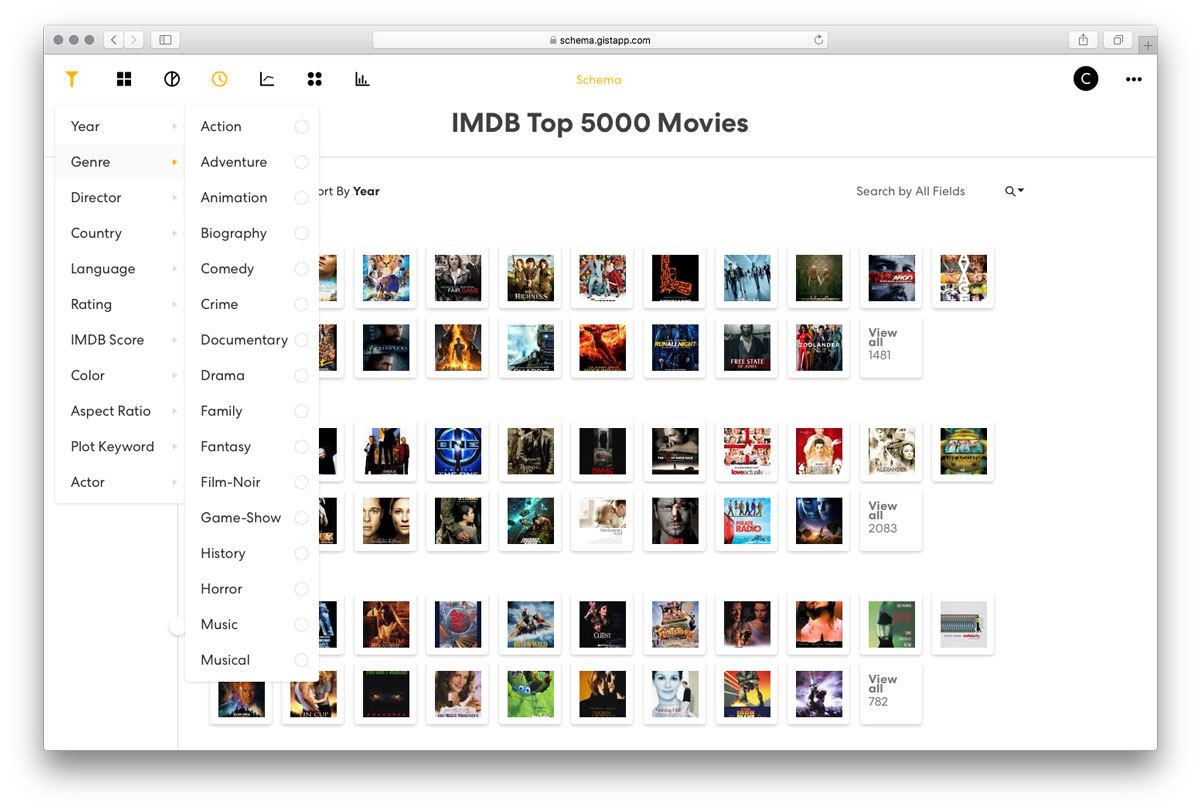The image size is (1200, 812).
Task: Select the timeline clock view icon
Action: [219, 79]
